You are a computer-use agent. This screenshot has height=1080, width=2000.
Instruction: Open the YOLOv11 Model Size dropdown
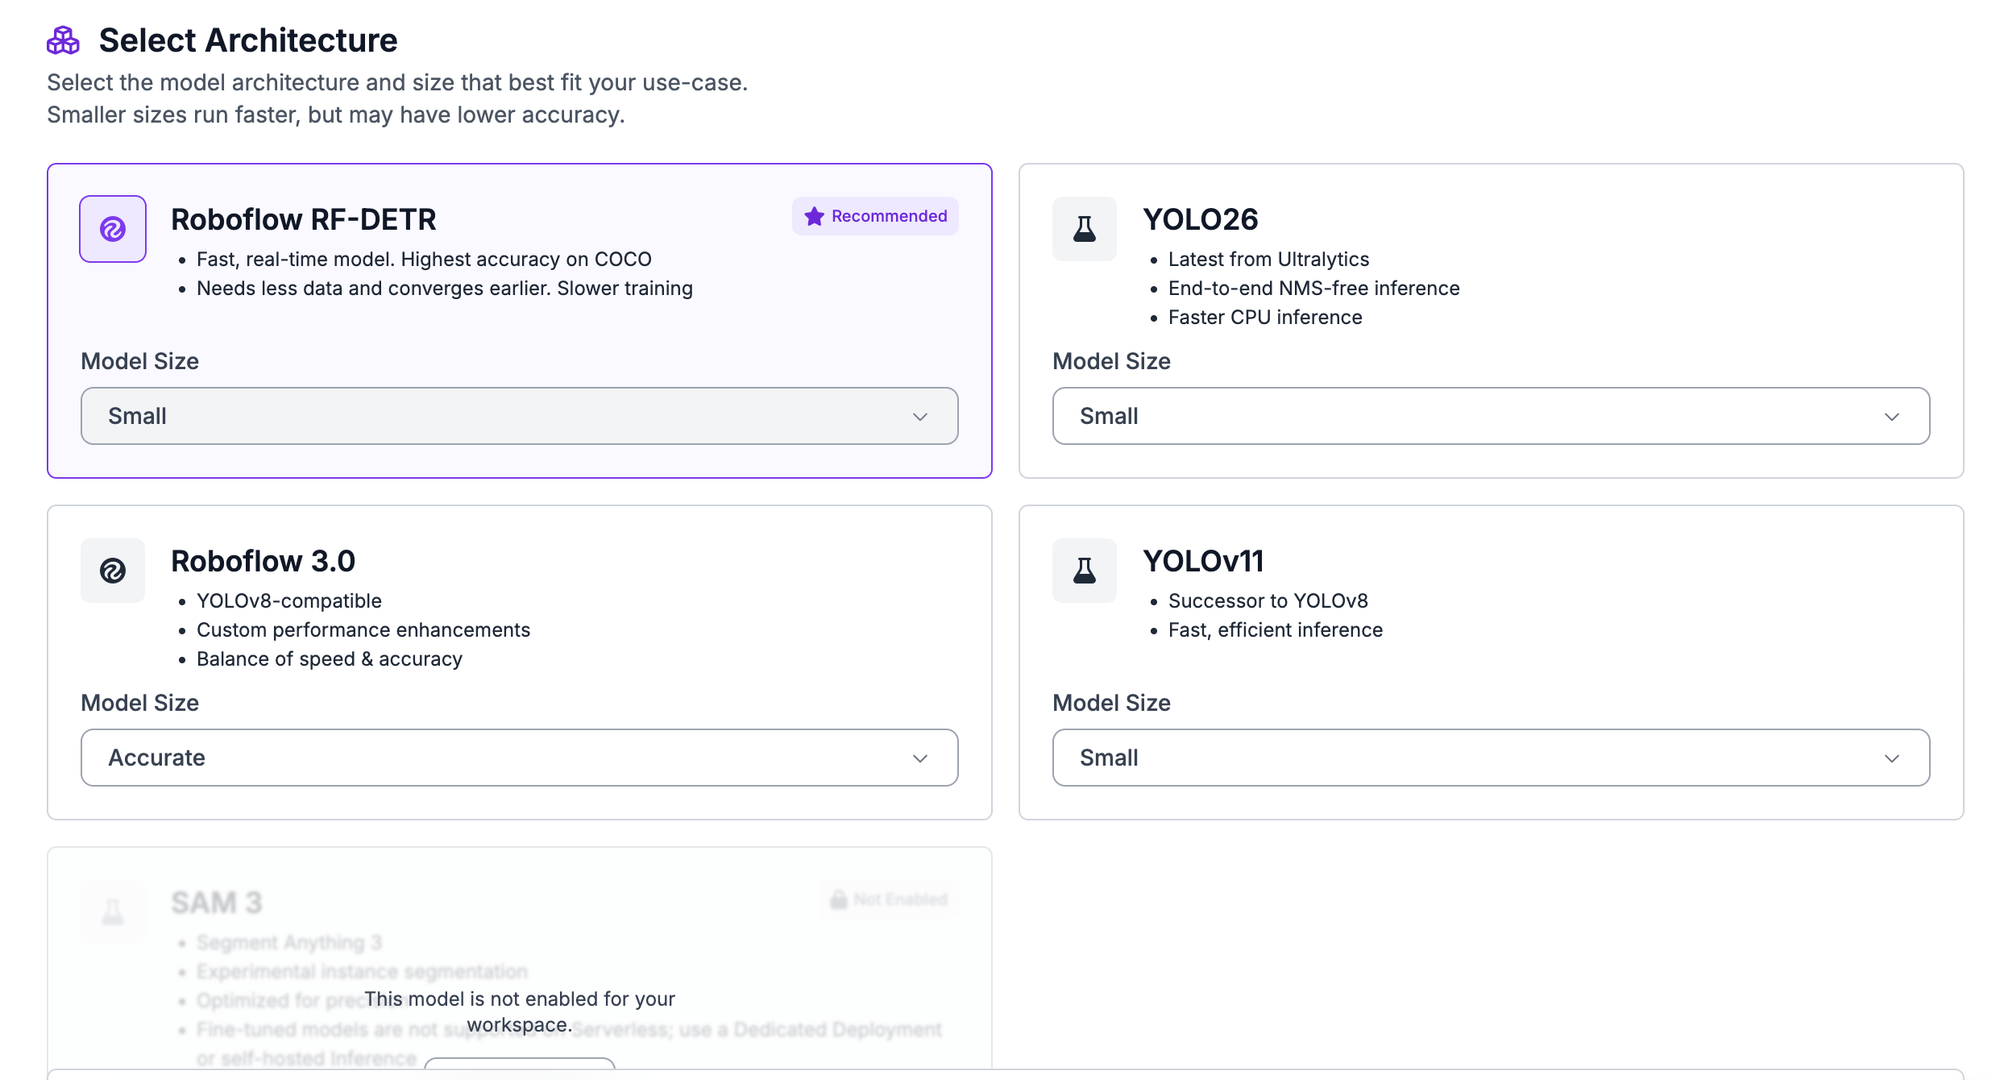point(1491,758)
